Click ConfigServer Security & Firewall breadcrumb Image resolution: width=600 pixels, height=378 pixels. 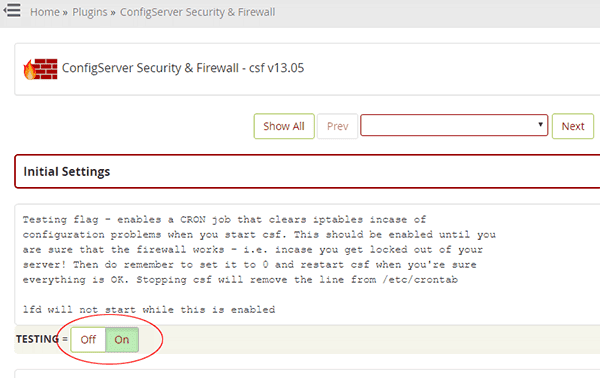[197, 12]
